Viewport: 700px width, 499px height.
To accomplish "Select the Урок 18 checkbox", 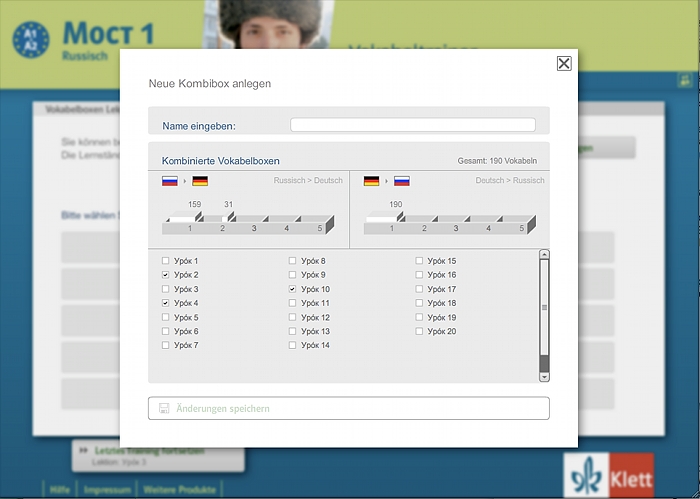I will [419, 303].
